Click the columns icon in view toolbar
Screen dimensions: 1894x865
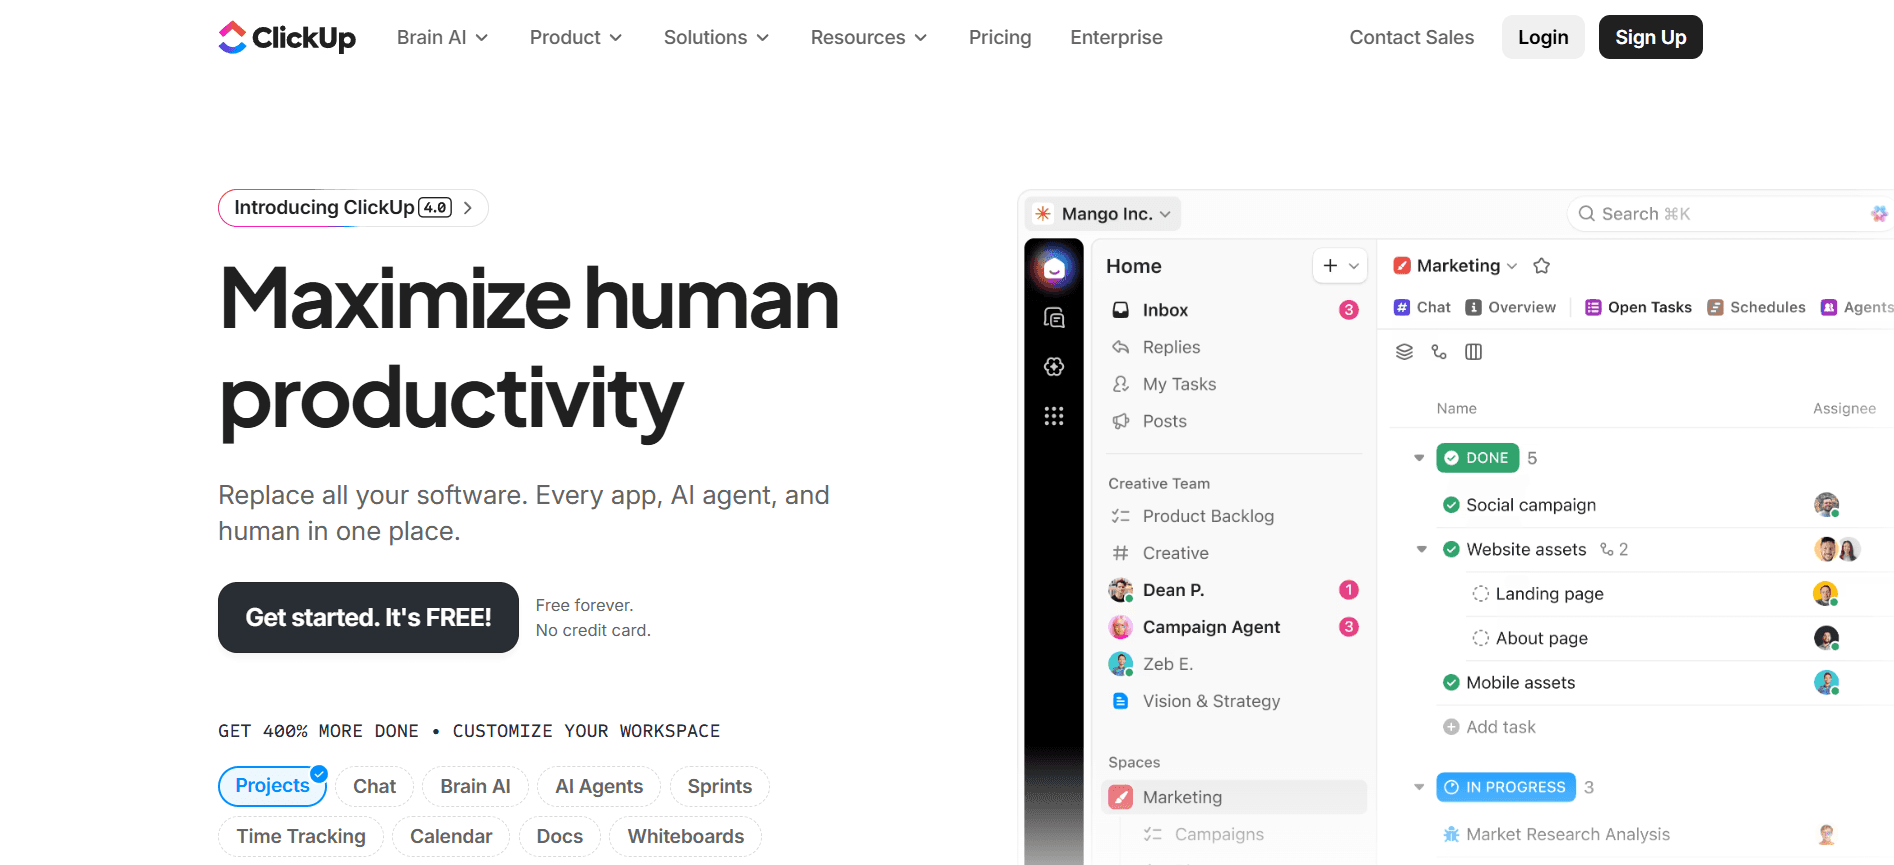[1474, 352]
